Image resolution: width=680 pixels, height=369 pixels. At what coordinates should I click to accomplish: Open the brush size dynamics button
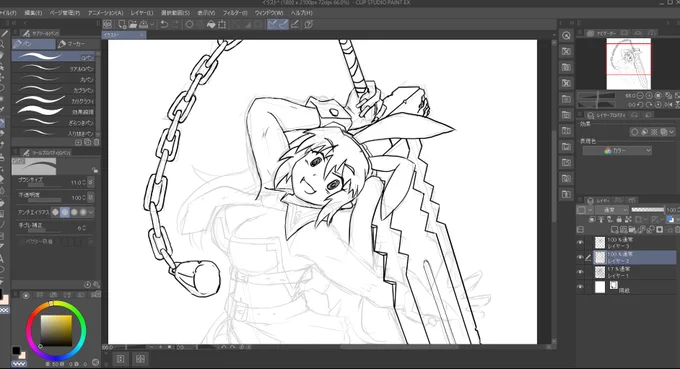[x=91, y=183]
